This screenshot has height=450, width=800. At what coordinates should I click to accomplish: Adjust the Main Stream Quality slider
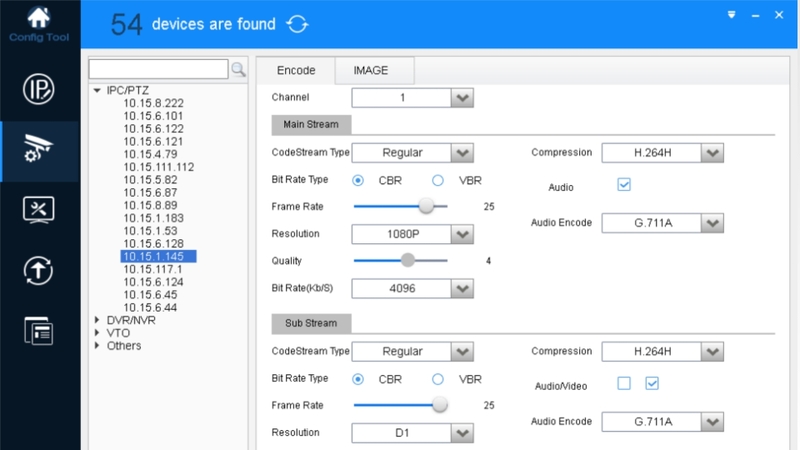(x=408, y=260)
